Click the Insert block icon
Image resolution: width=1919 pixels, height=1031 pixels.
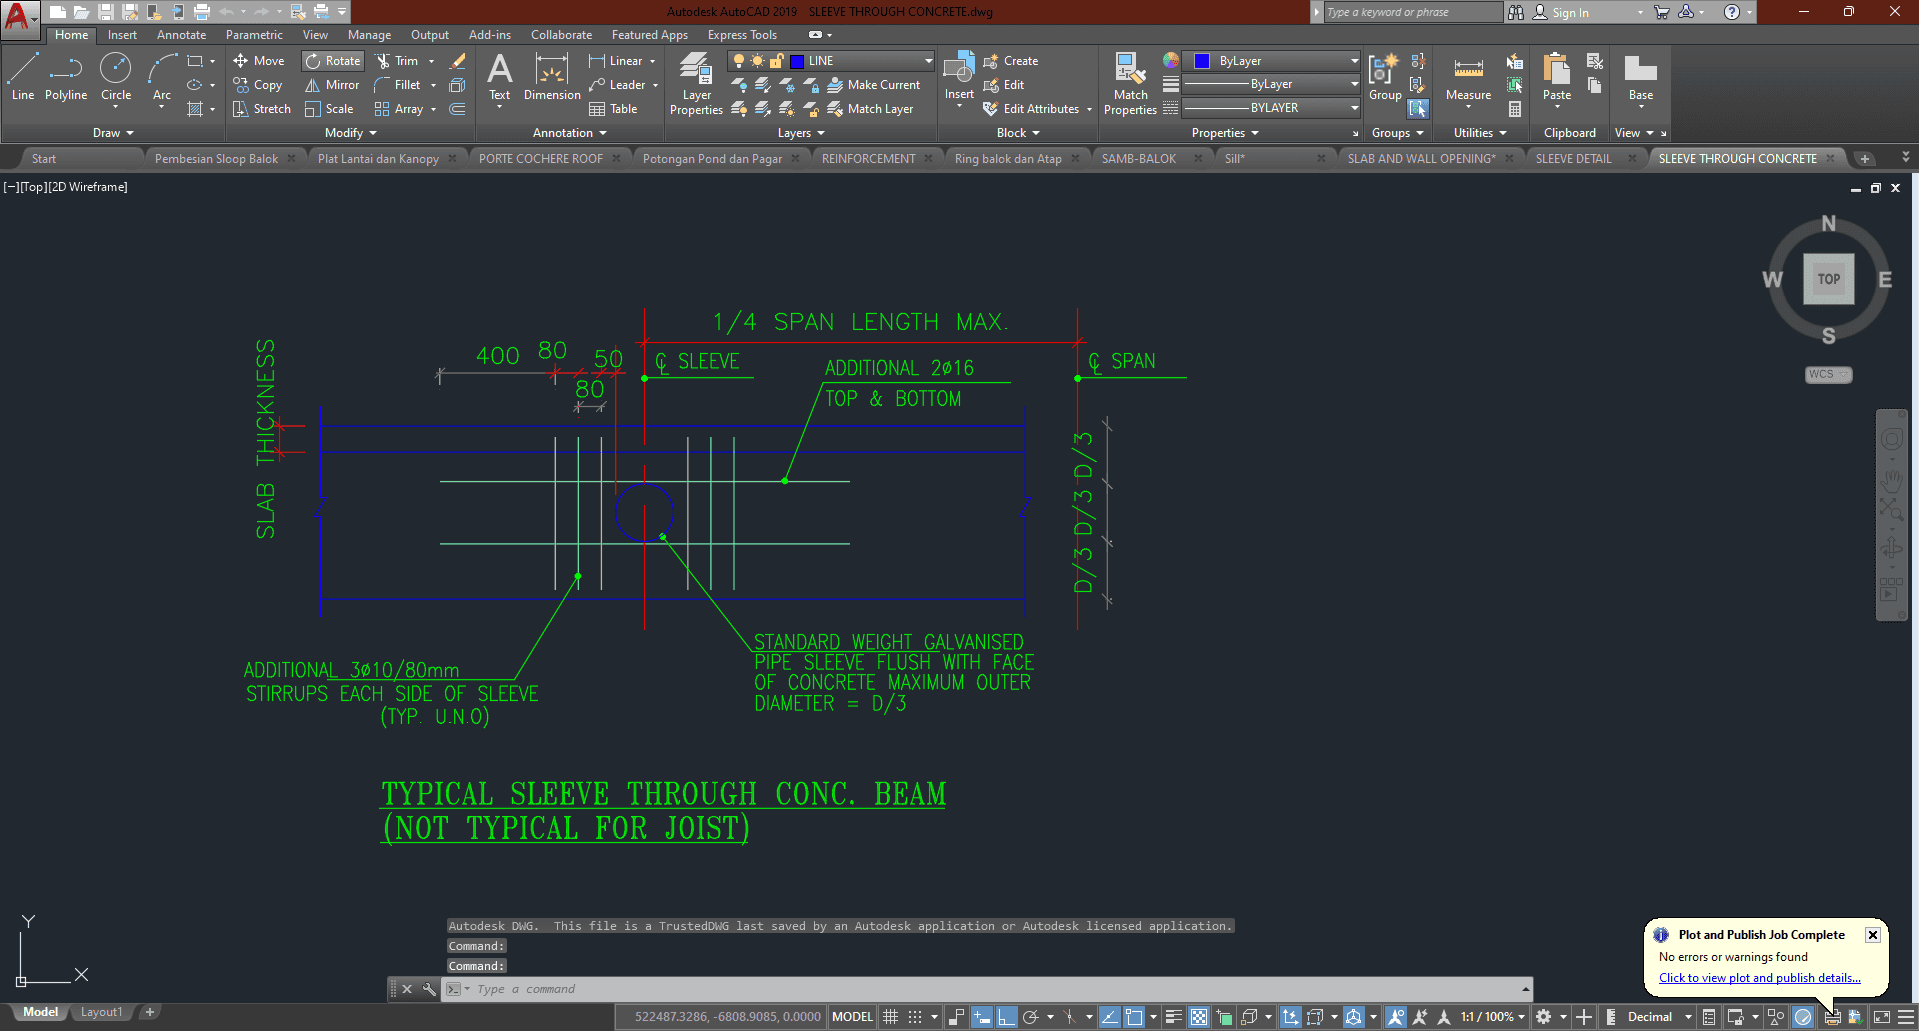pos(959,76)
